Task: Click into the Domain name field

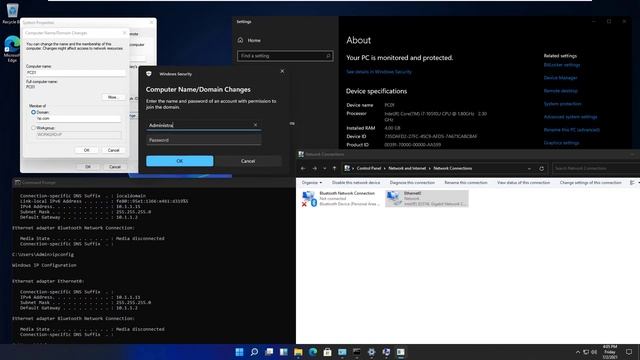Action: pyautogui.click(x=78, y=118)
